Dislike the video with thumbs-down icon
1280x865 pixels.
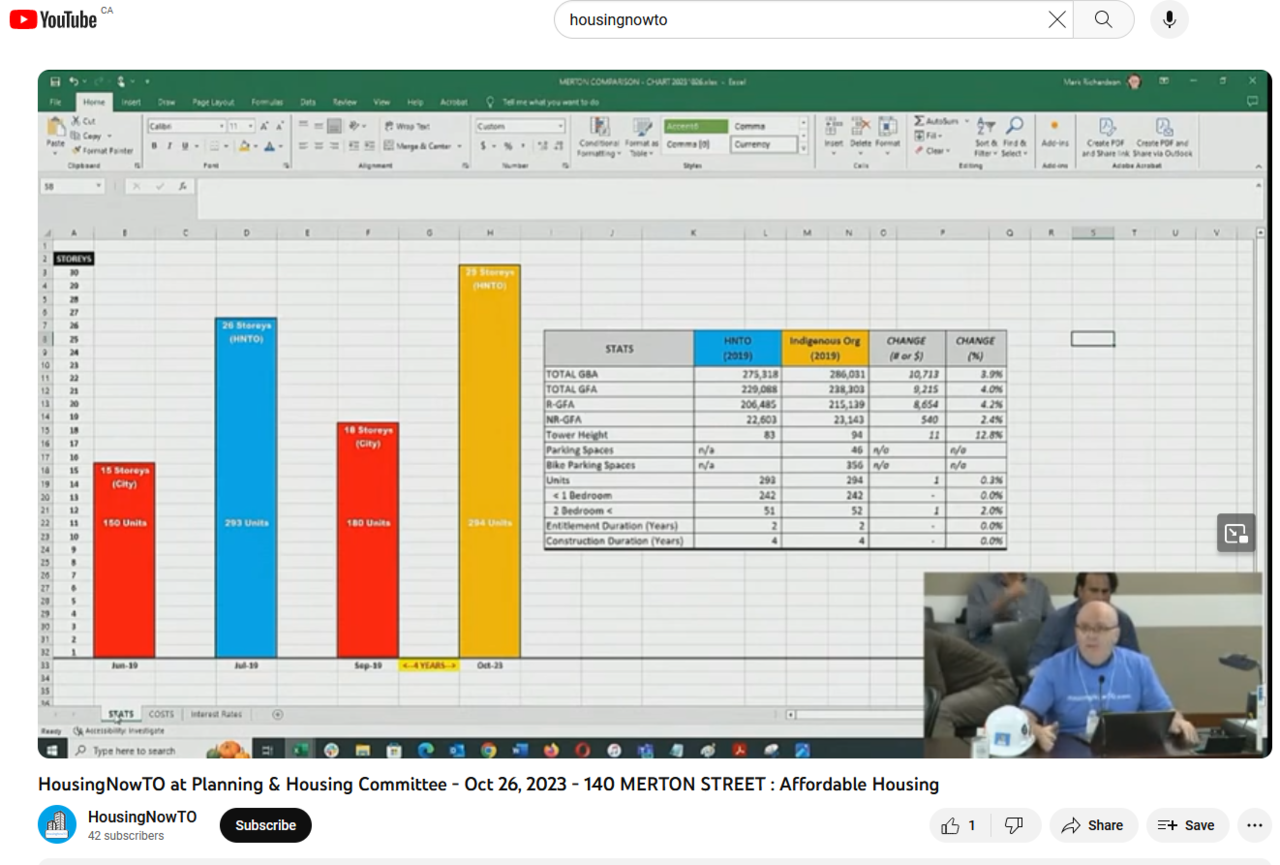1014,826
